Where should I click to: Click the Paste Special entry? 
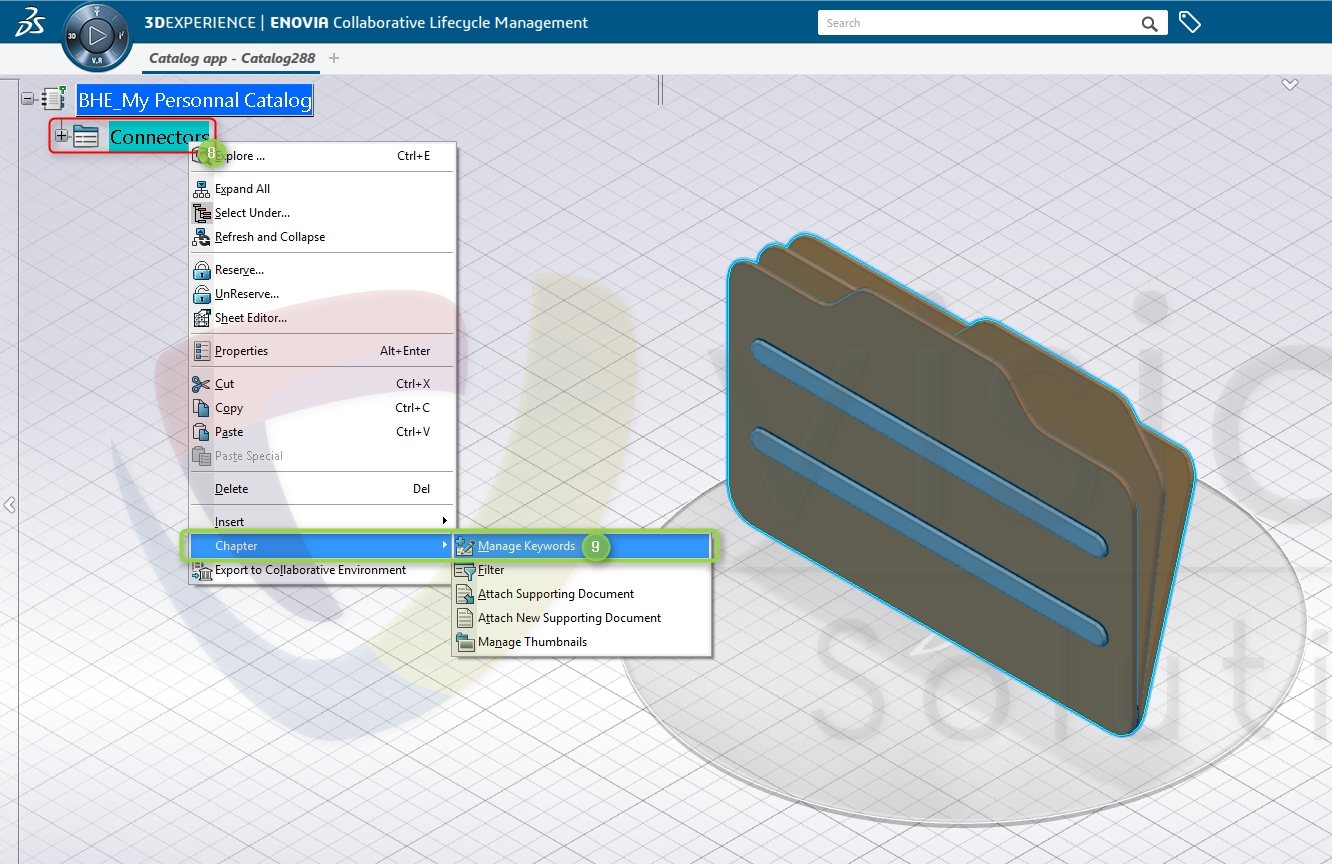[x=322, y=456]
